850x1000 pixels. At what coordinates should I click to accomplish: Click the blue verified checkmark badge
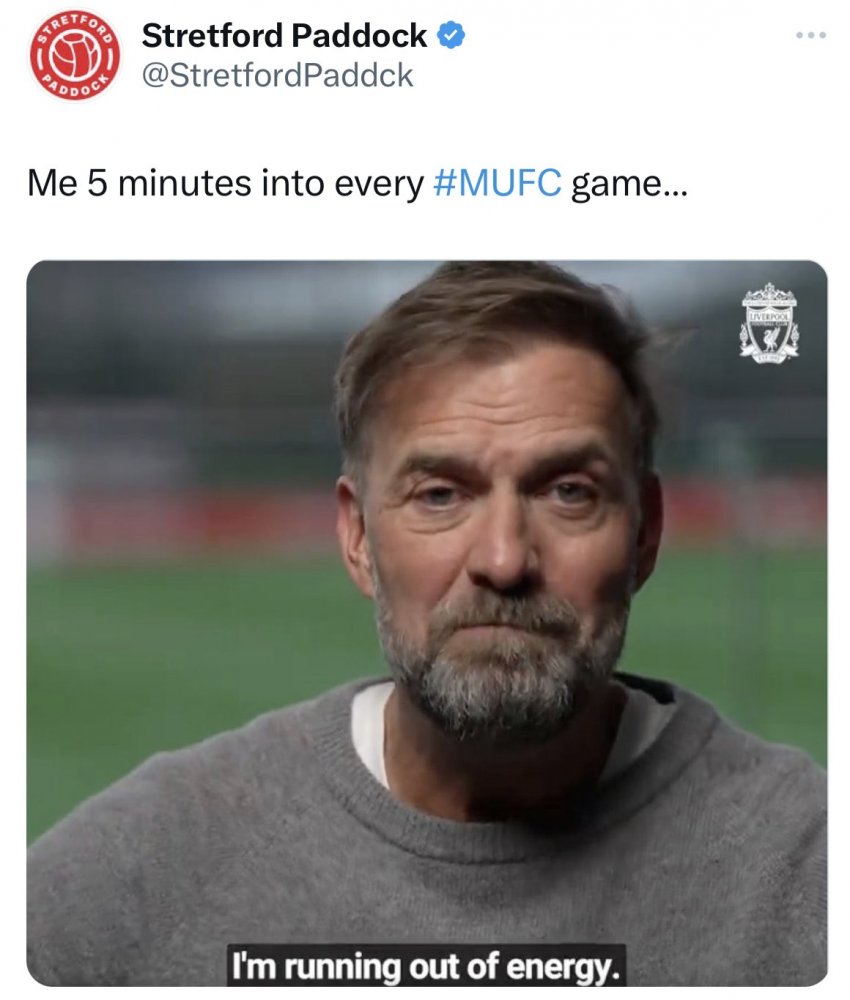(451, 35)
